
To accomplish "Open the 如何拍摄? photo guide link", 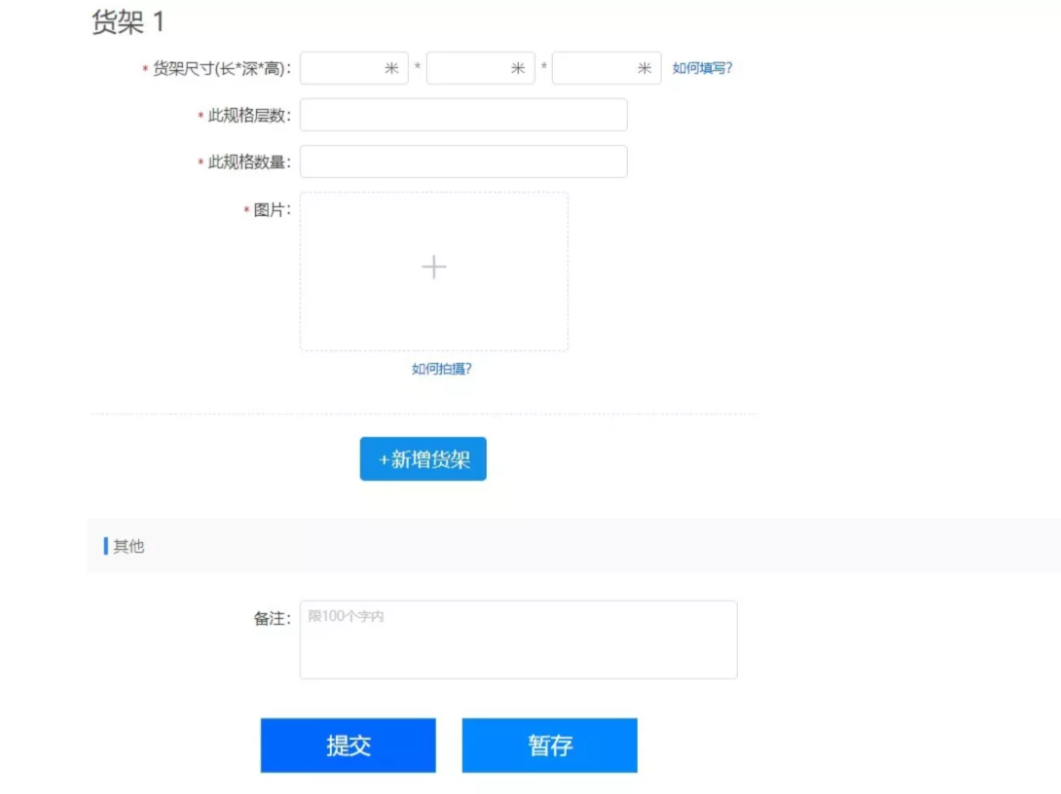I will (x=442, y=370).
